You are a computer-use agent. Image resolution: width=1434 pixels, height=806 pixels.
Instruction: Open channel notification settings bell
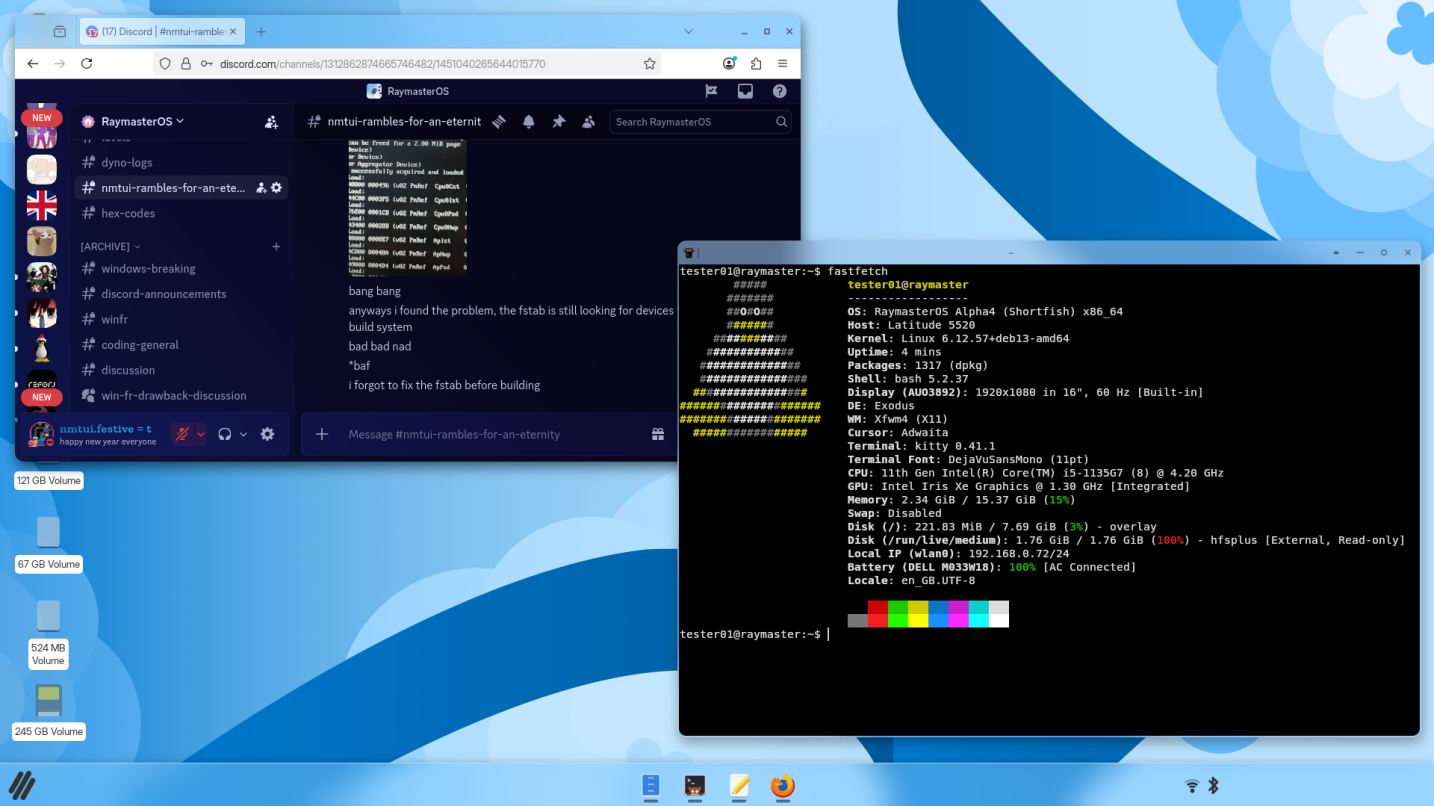(529, 122)
